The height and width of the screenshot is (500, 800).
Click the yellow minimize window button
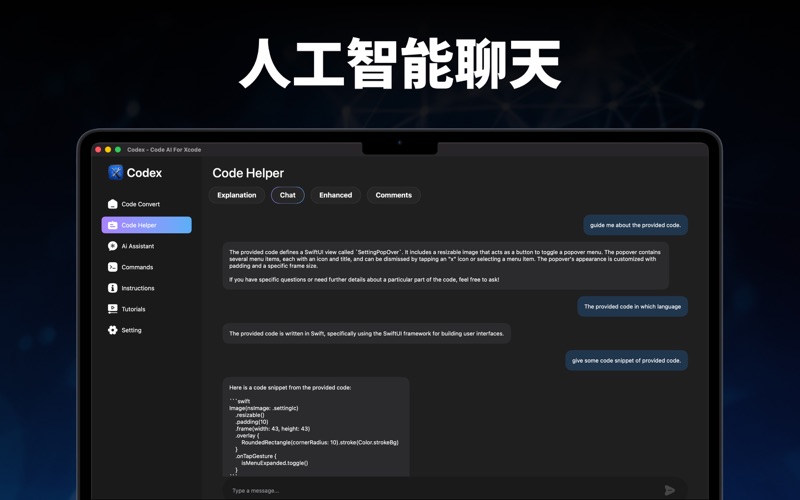[x=108, y=149]
